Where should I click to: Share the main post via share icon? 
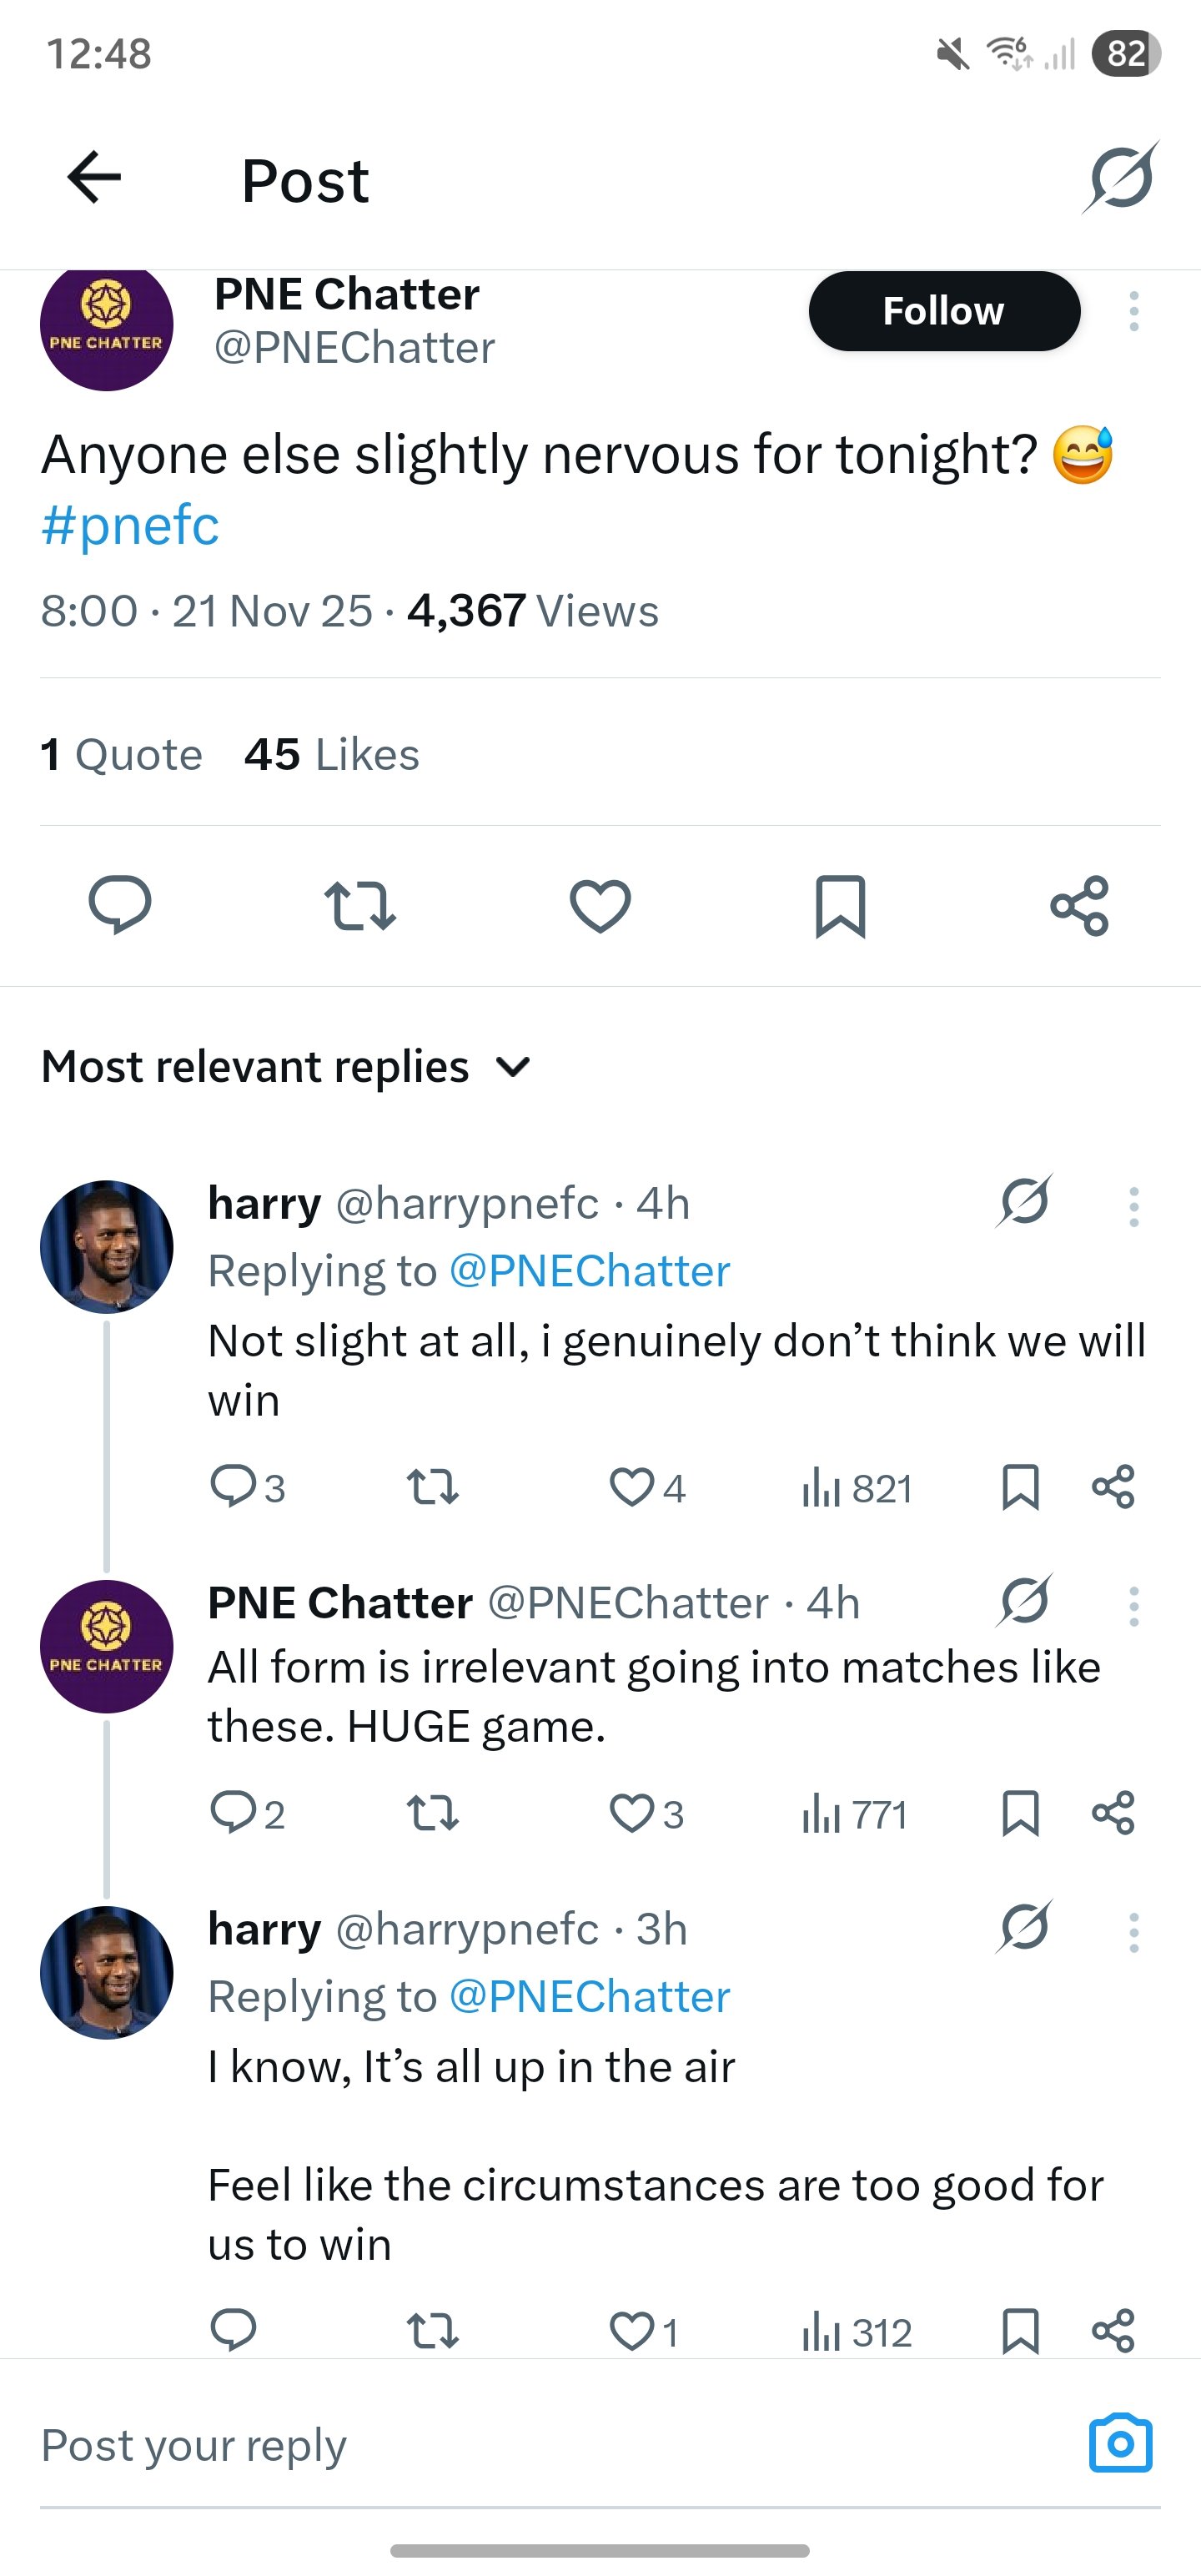pos(1080,905)
